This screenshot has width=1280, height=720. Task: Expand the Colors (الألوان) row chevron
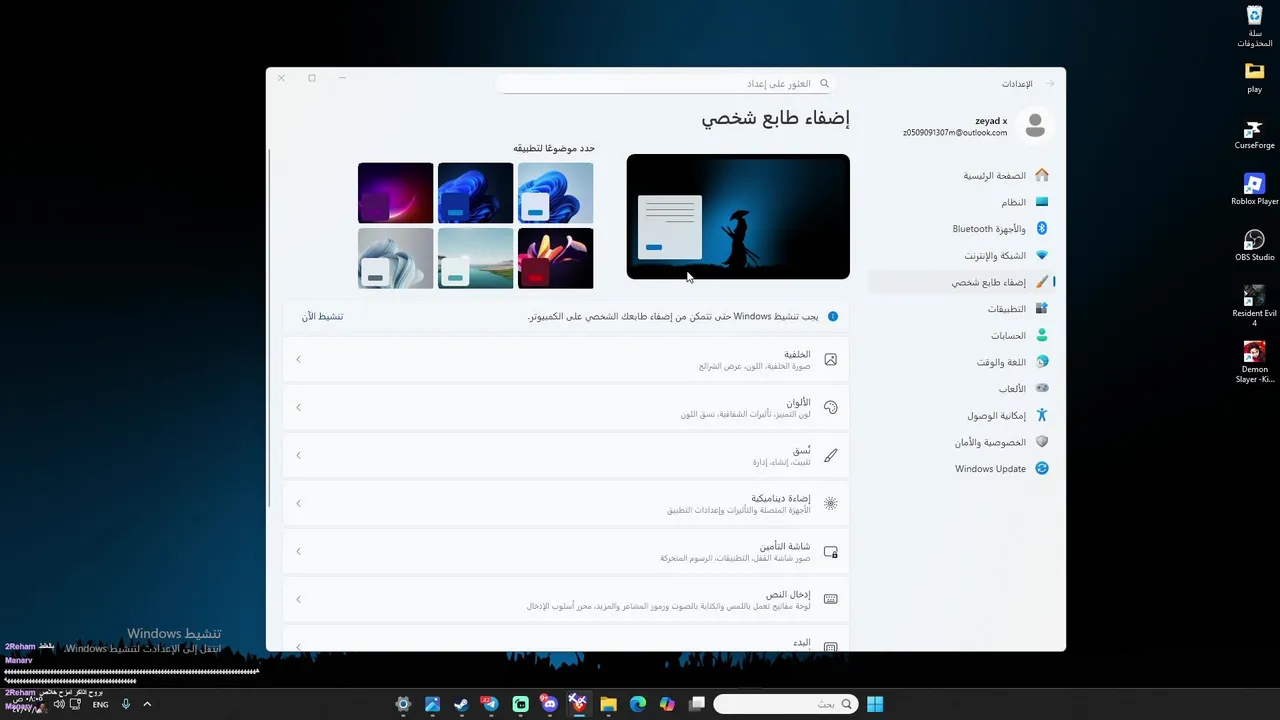coord(298,407)
